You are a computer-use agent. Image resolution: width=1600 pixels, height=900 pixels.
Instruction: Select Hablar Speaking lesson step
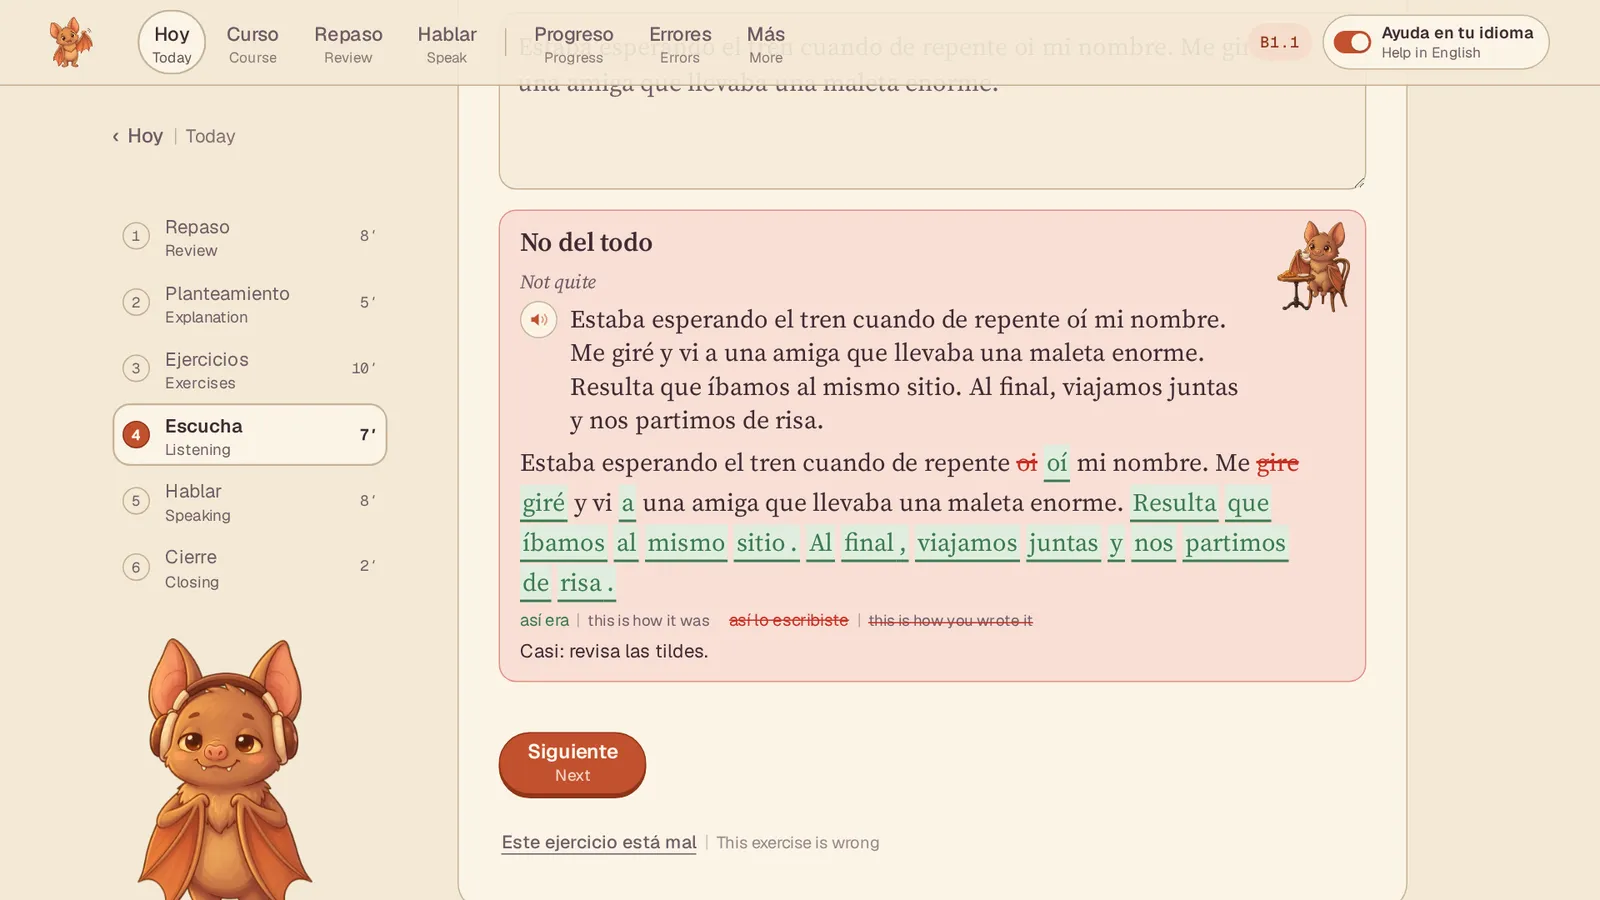pos(250,501)
